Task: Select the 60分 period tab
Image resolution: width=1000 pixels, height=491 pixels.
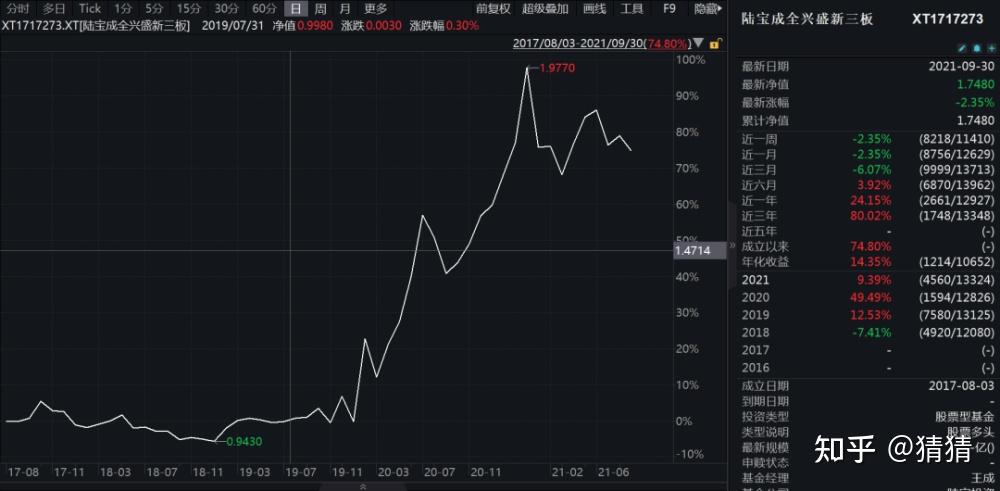Action: pos(264,9)
